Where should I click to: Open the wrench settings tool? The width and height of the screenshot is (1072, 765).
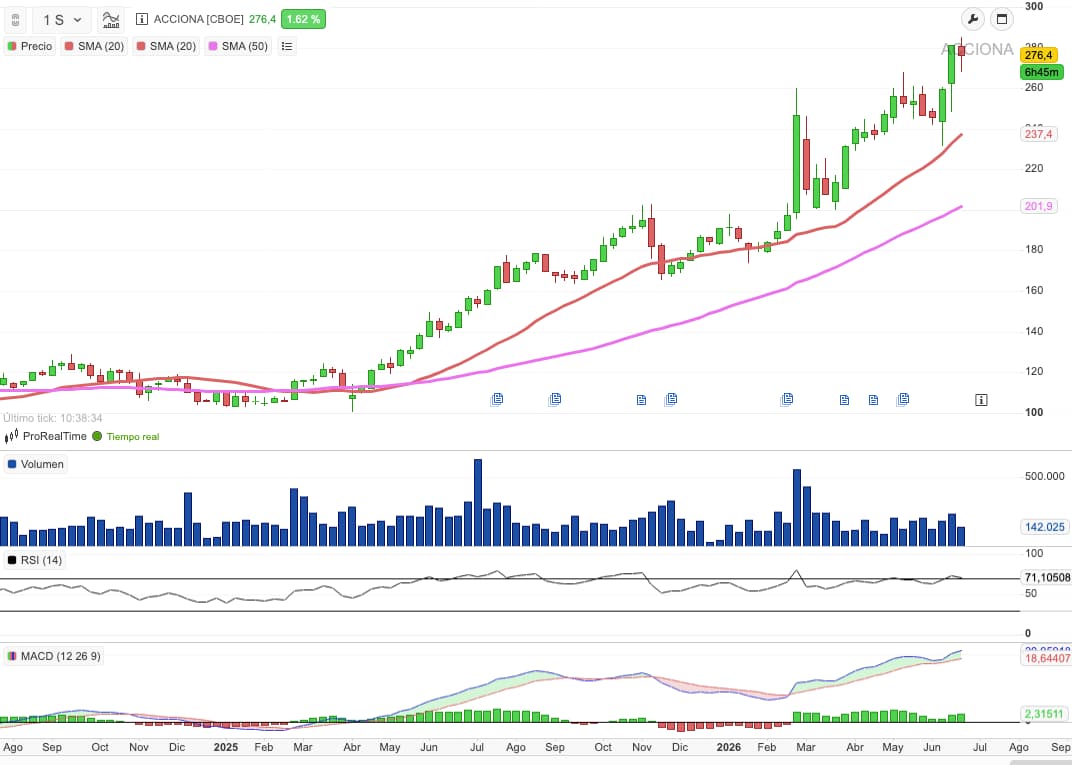point(972,19)
